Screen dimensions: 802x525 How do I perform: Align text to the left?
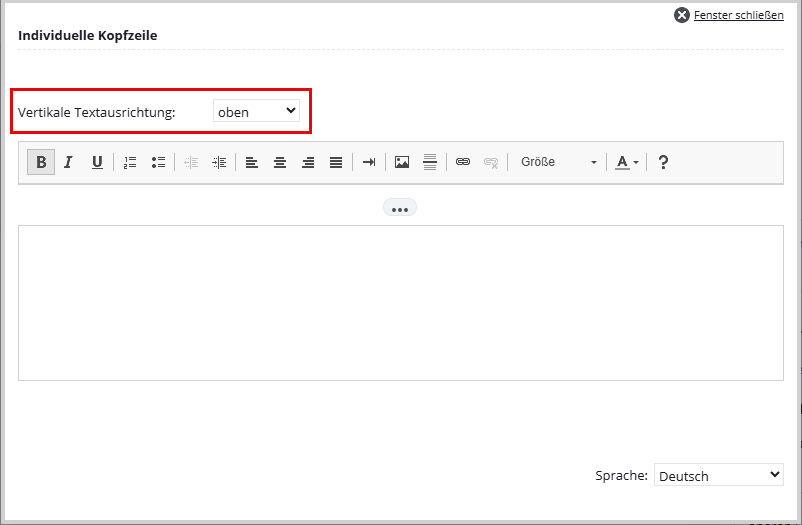pos(252,162)
